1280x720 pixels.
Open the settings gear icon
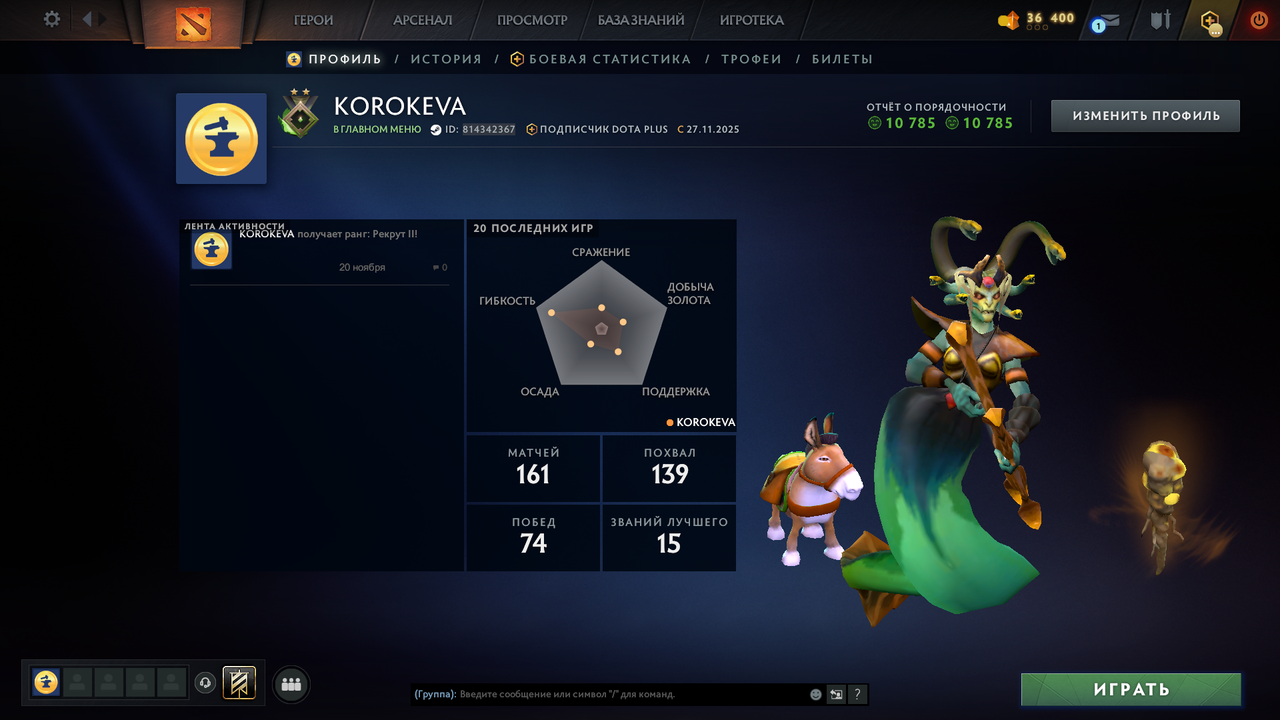[x=52, y=19]
